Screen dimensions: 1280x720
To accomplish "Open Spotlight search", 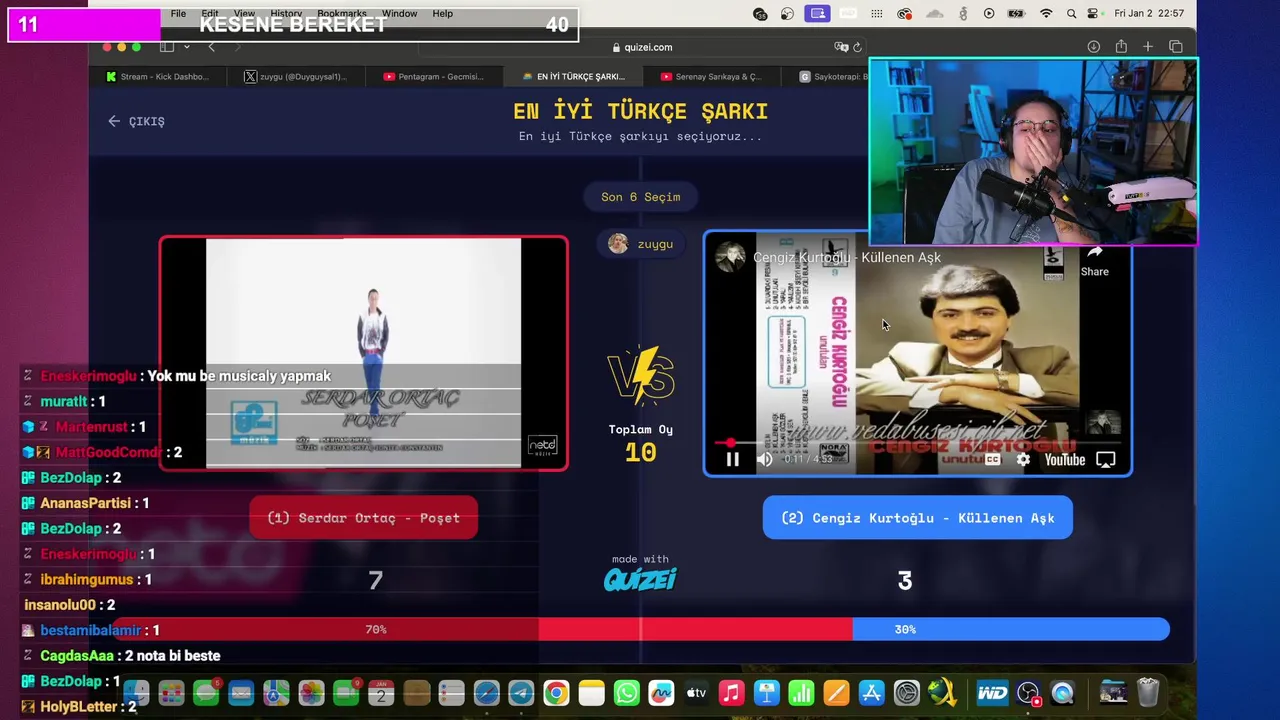I will pos(1072,14).
